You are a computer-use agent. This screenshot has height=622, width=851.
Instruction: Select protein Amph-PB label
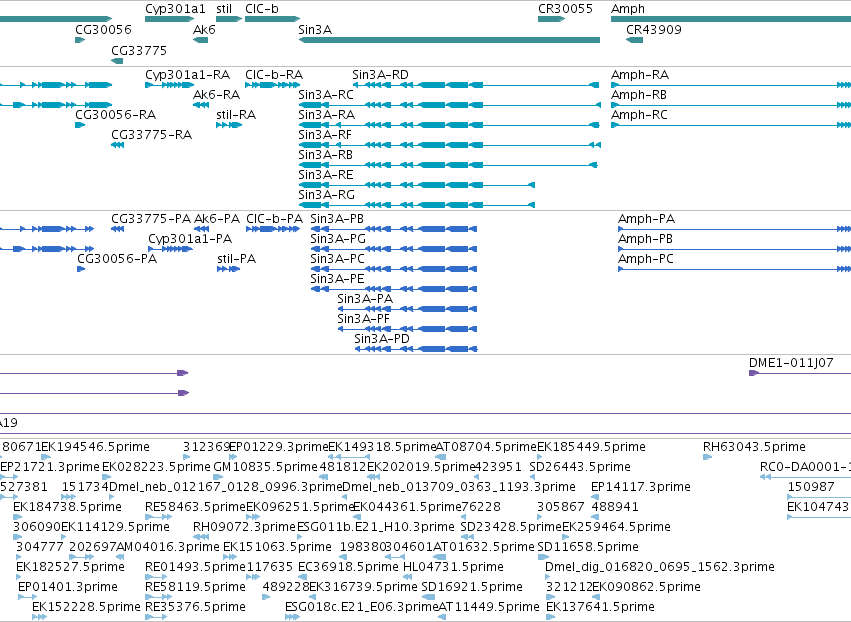645,239
